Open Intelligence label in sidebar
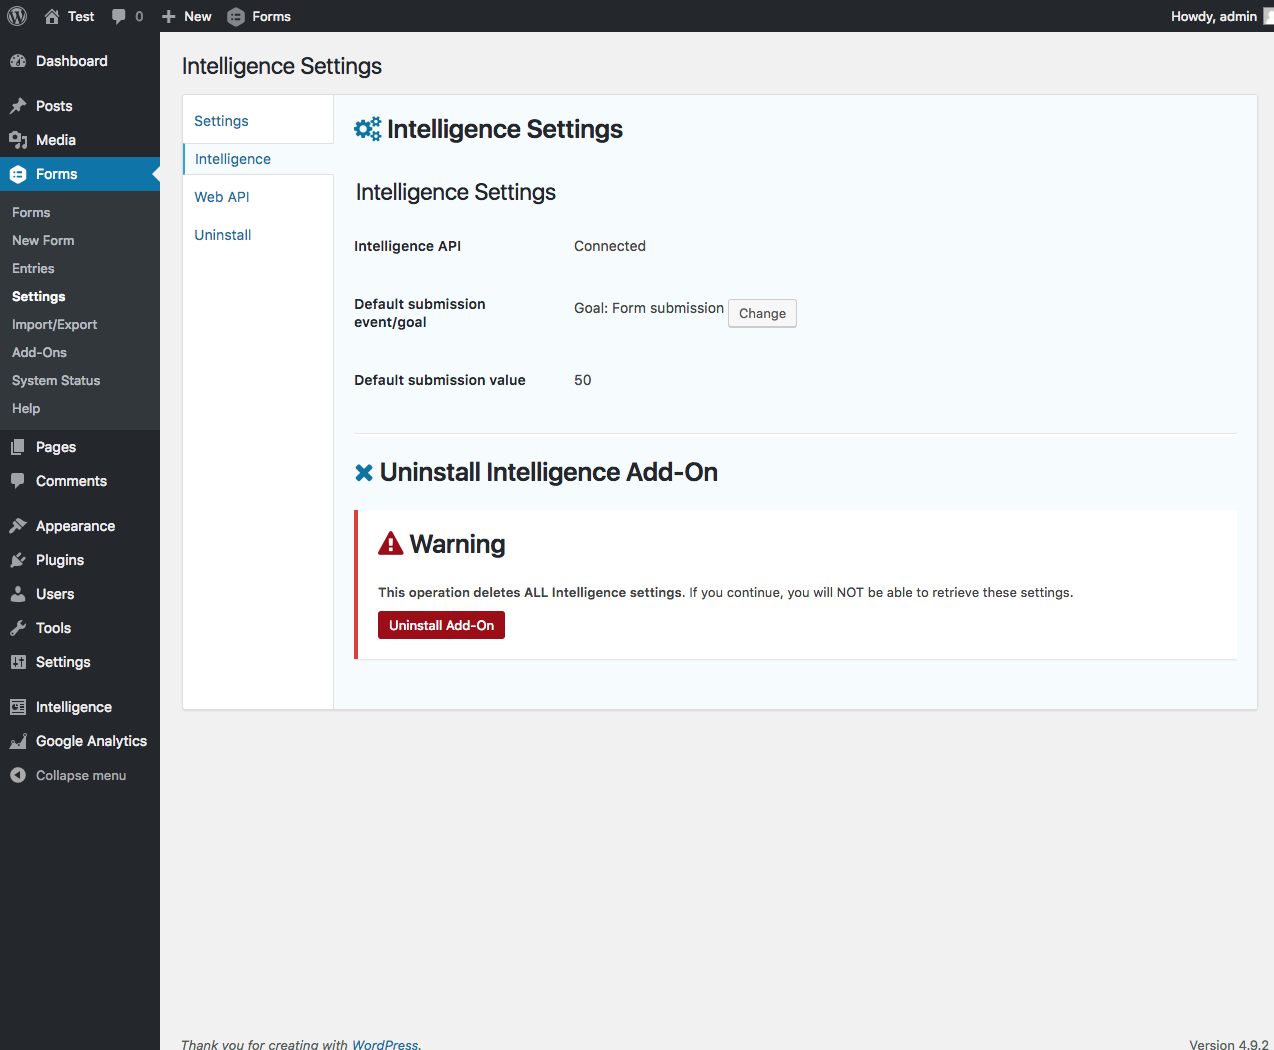The image size is (1274, 1050). (74, 707)
